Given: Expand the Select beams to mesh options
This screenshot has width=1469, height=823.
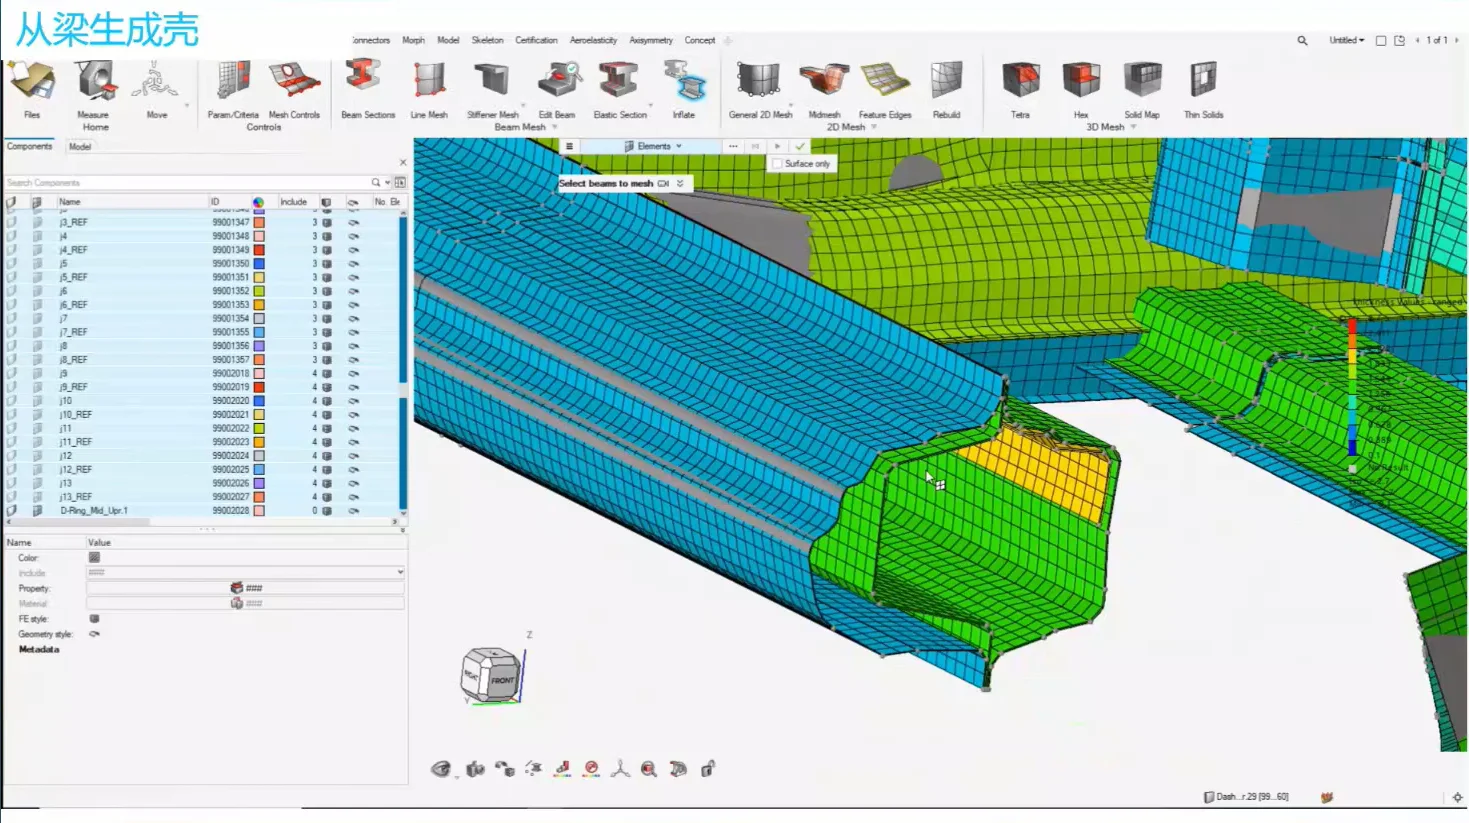Looking at the screenshot, I should tap(680, 184).
